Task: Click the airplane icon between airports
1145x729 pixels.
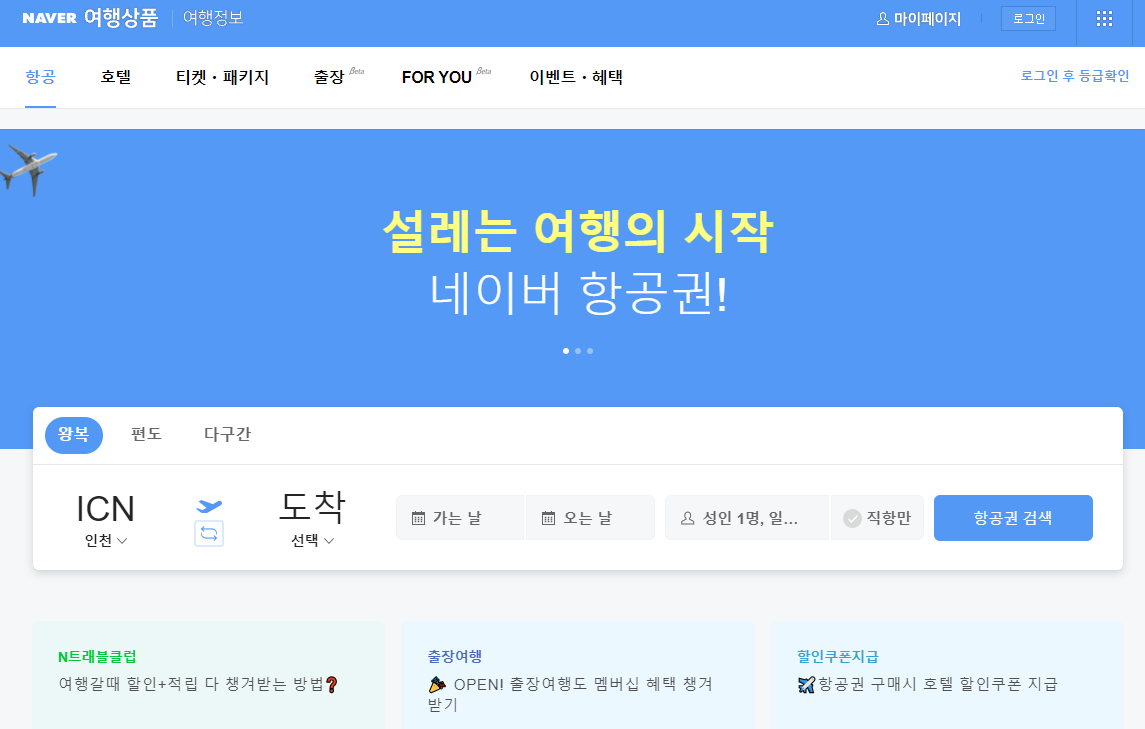Action: pyautogui.click(x=209, y=505)
